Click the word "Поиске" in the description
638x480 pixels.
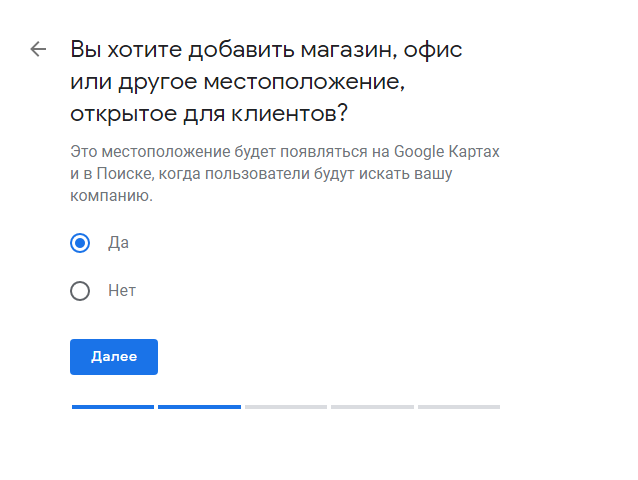[x=120, y=174]
